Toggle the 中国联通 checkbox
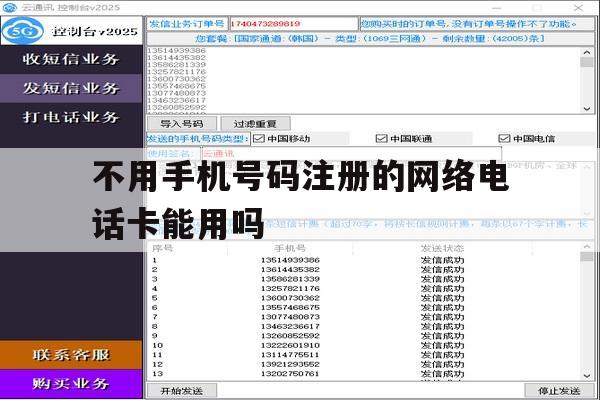The width and height of the screenshot is (600, 400). tap(382, 138)
